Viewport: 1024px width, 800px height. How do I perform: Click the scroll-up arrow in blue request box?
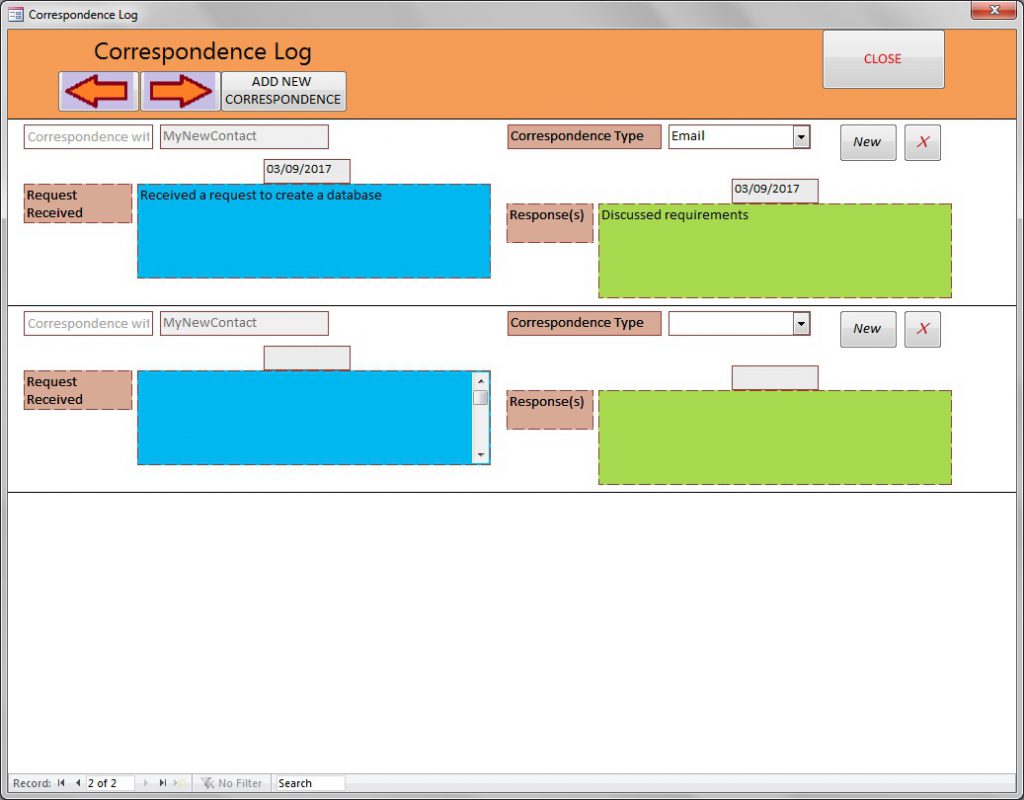tap(481, 381)
